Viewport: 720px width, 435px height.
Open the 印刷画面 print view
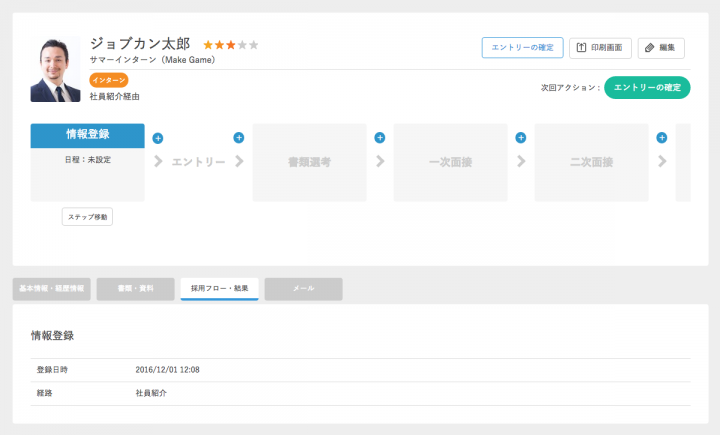(x=600, y=47)
